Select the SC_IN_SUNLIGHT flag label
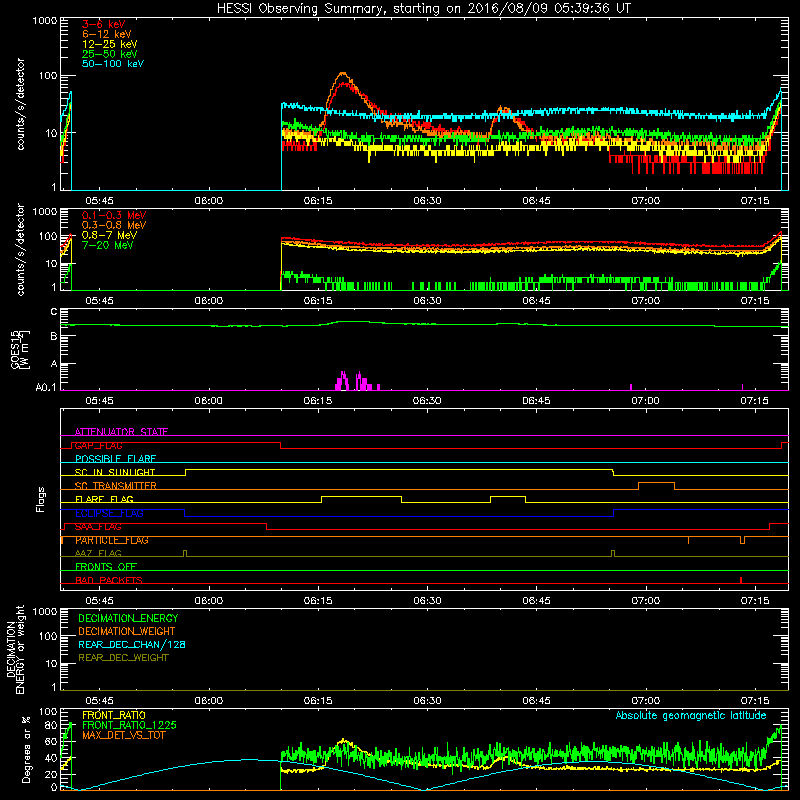Viewport: 800px width, 800px height. pos(115,472)
